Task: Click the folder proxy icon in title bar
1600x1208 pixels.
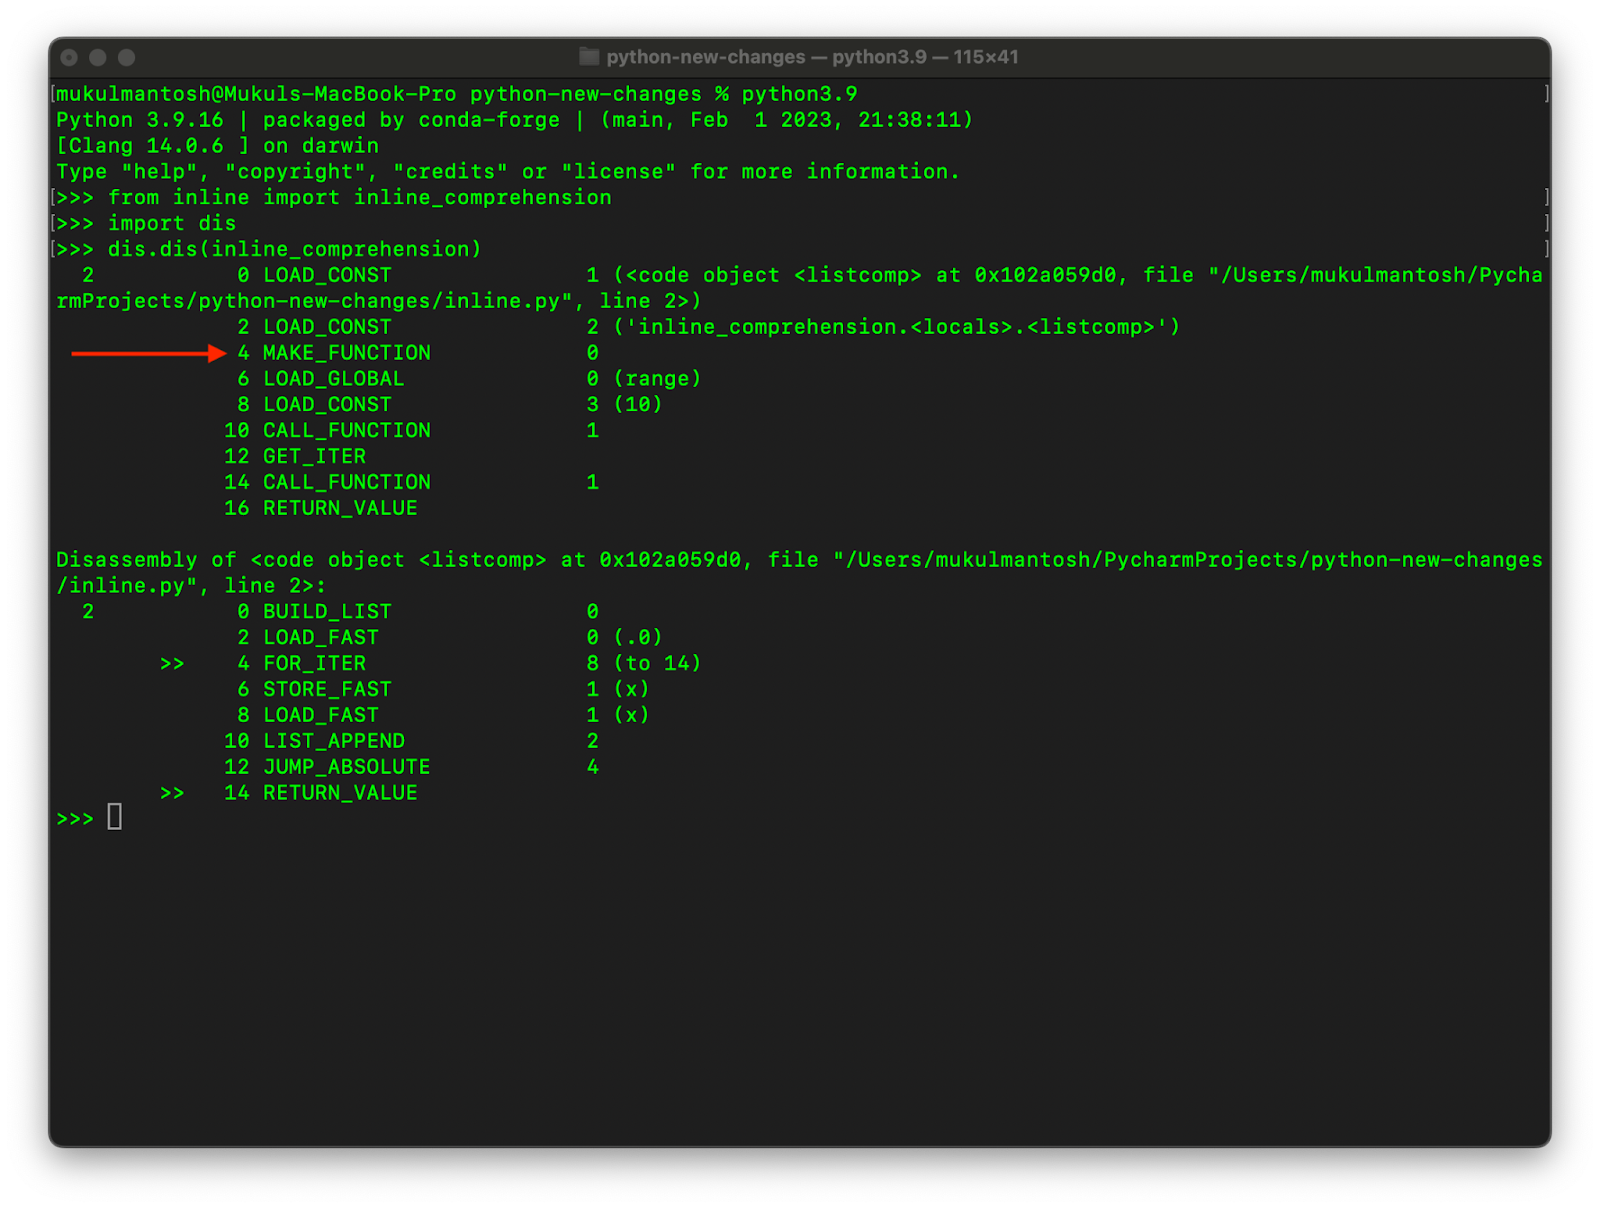Action: click(x=589, y=57)
